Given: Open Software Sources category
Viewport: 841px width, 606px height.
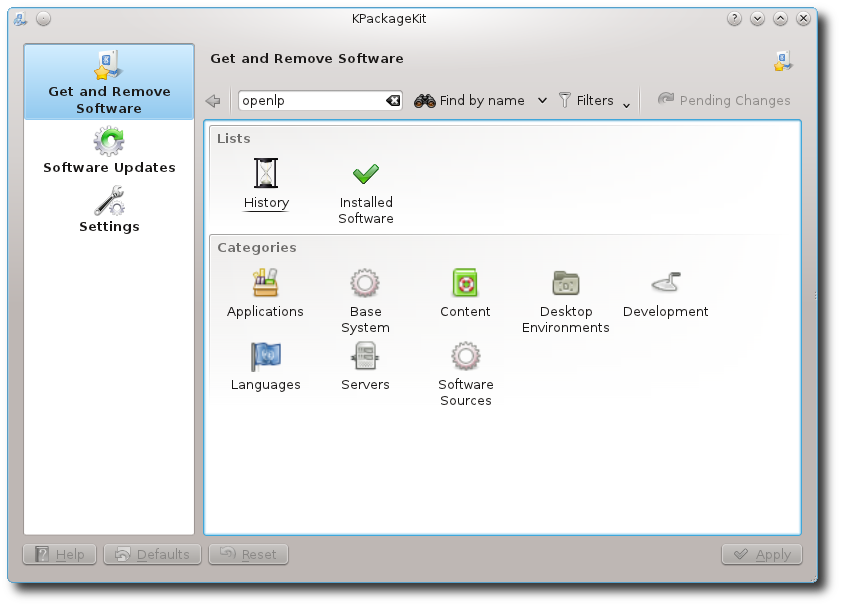Looking at the screenshot, I should 466,374.
